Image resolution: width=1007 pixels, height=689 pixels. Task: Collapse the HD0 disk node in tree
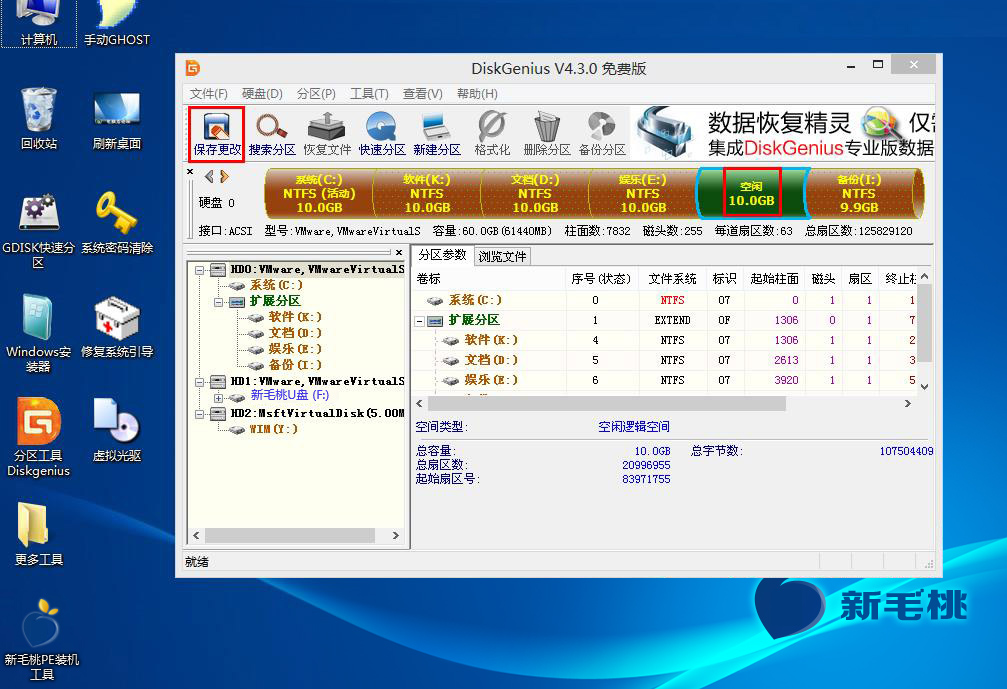[x=200, y=270]
